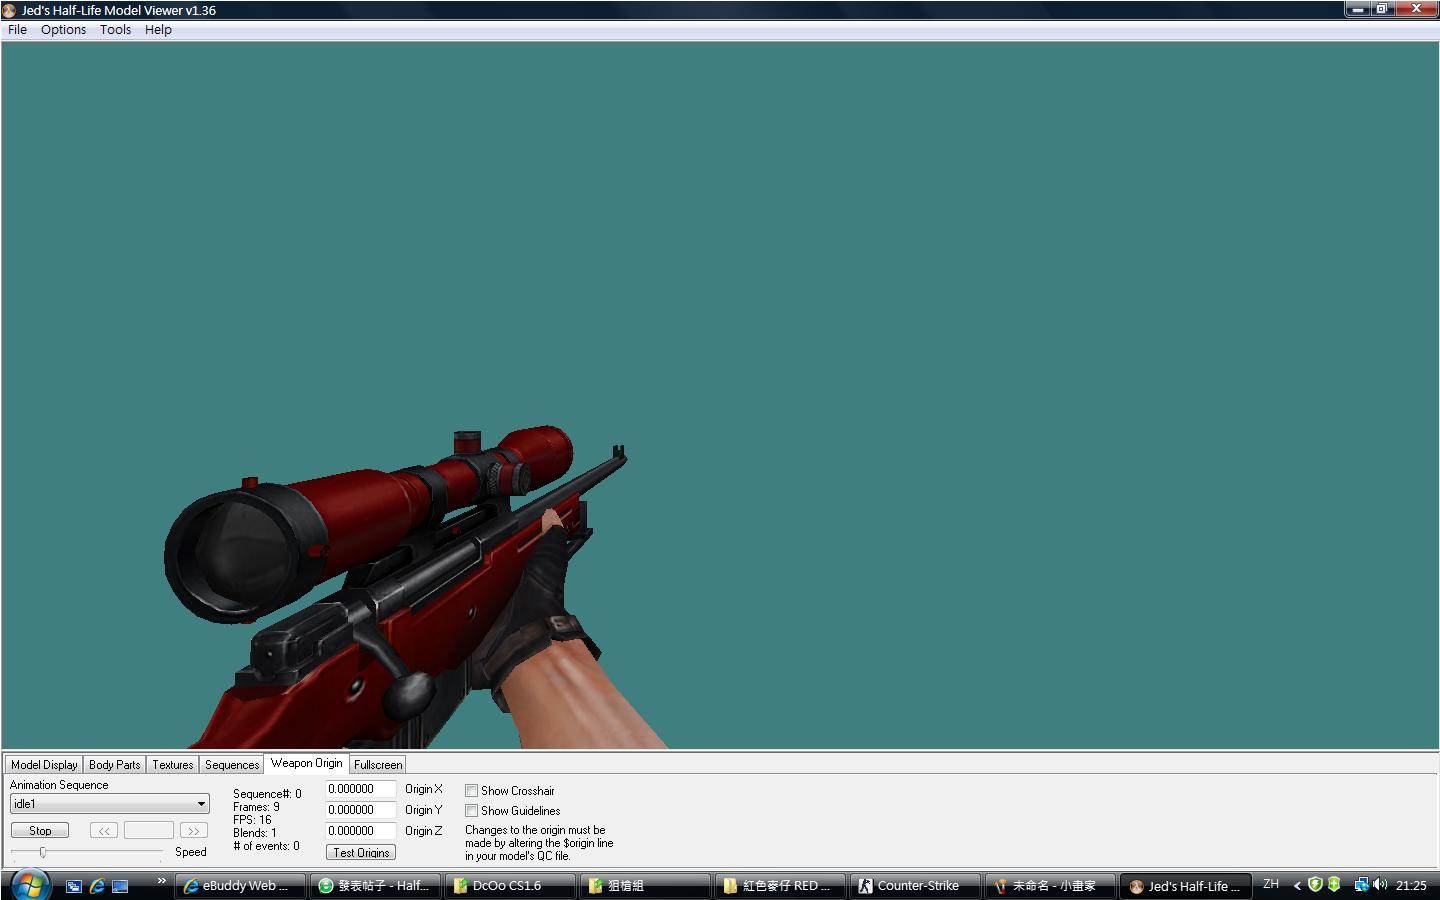Switch to the Body Parts tab
1440x900 pixels.
pos(114,765)
